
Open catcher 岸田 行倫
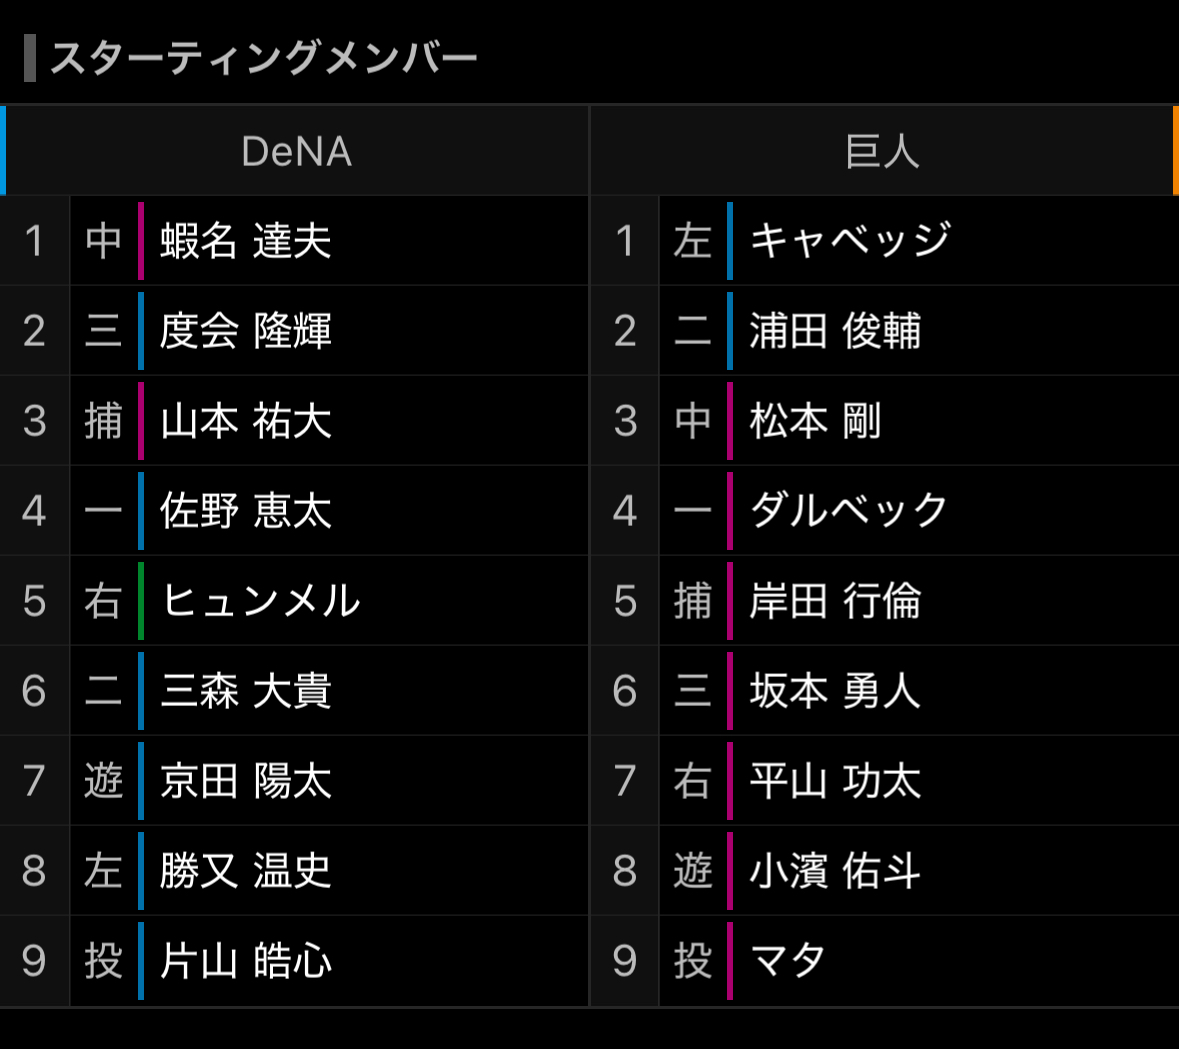(x=836, y=601)
